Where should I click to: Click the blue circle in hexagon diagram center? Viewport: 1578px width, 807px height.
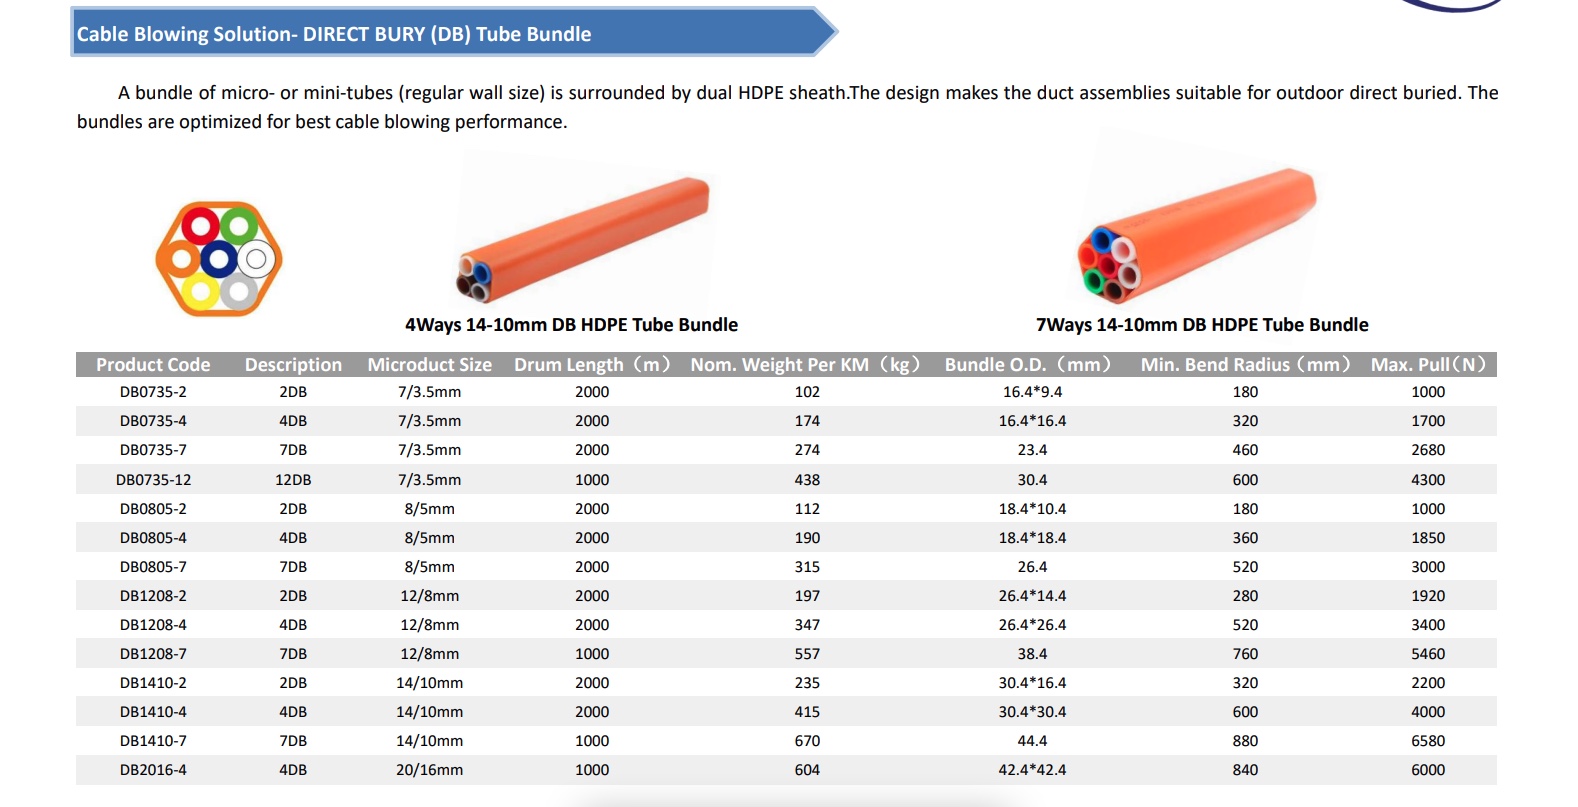tap(219, 260)
